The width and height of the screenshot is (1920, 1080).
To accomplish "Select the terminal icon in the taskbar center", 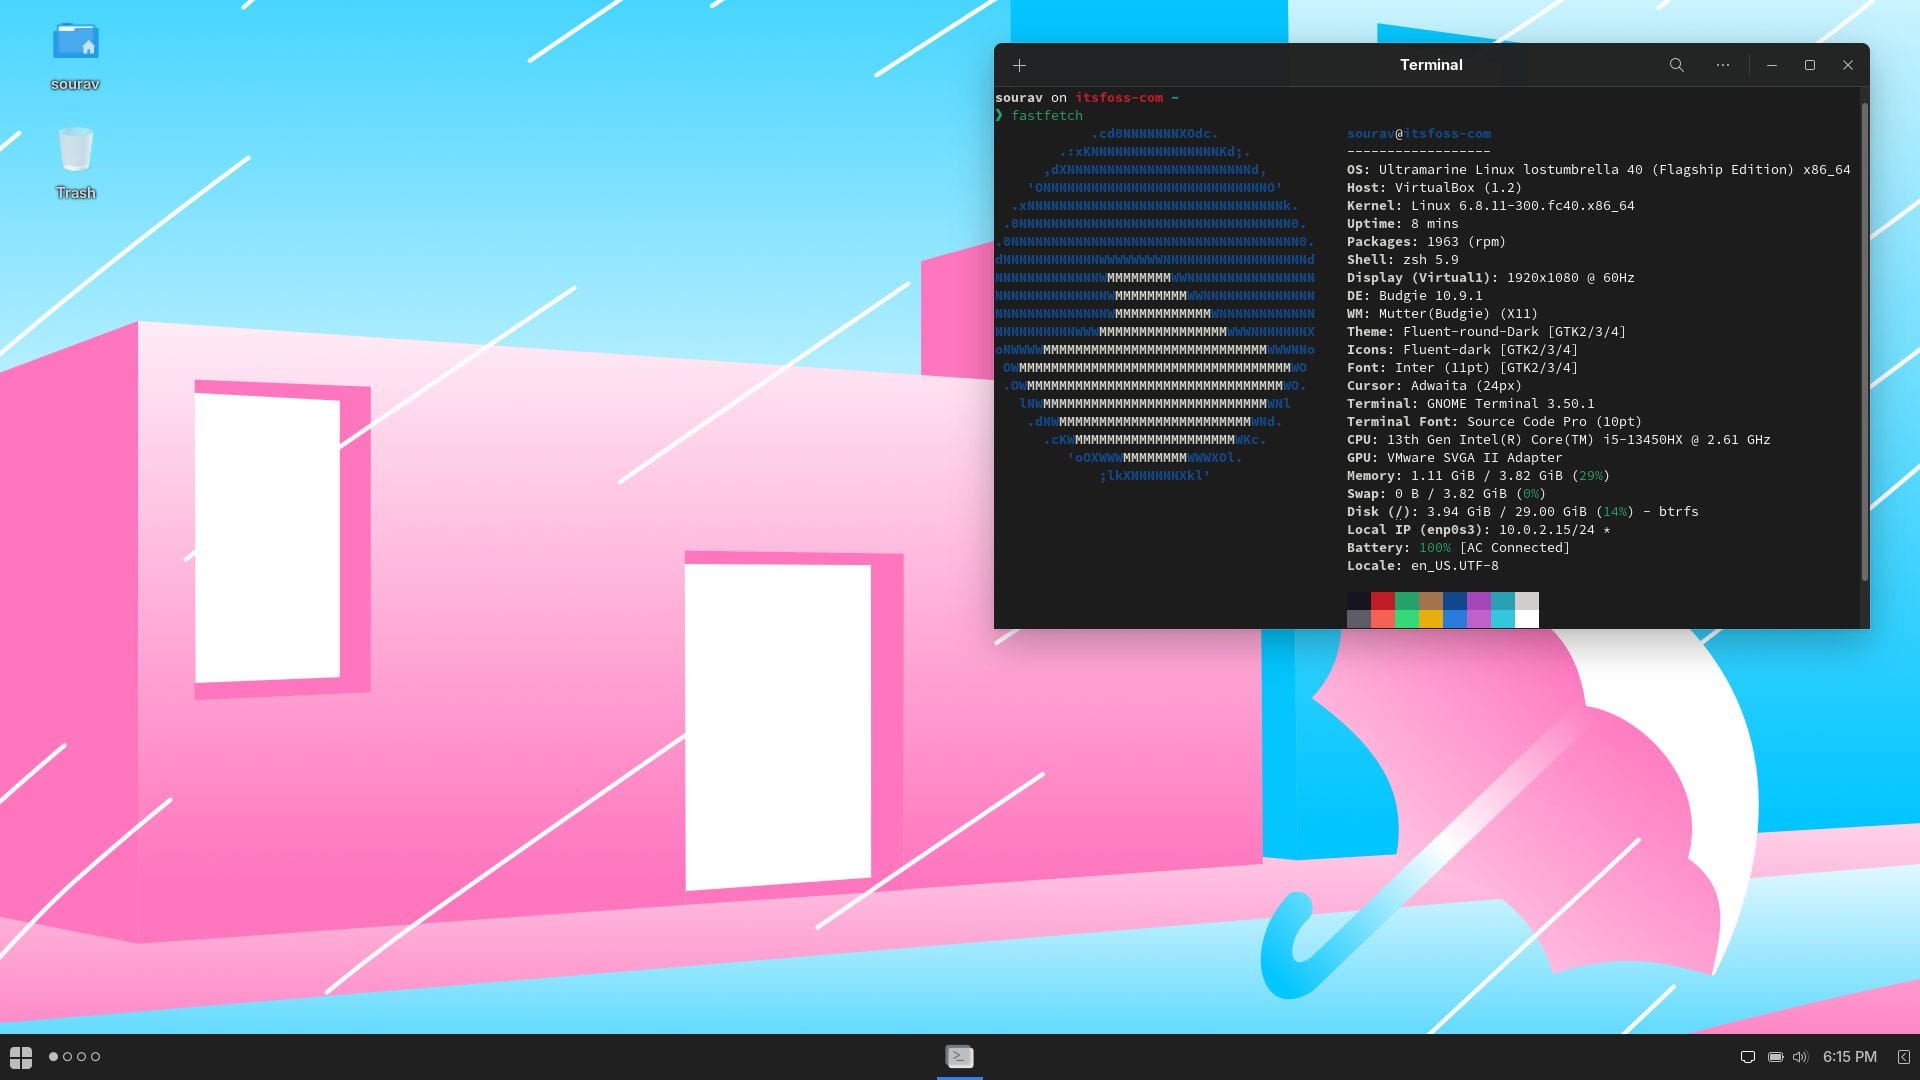I will click(x=959, y=1056).
